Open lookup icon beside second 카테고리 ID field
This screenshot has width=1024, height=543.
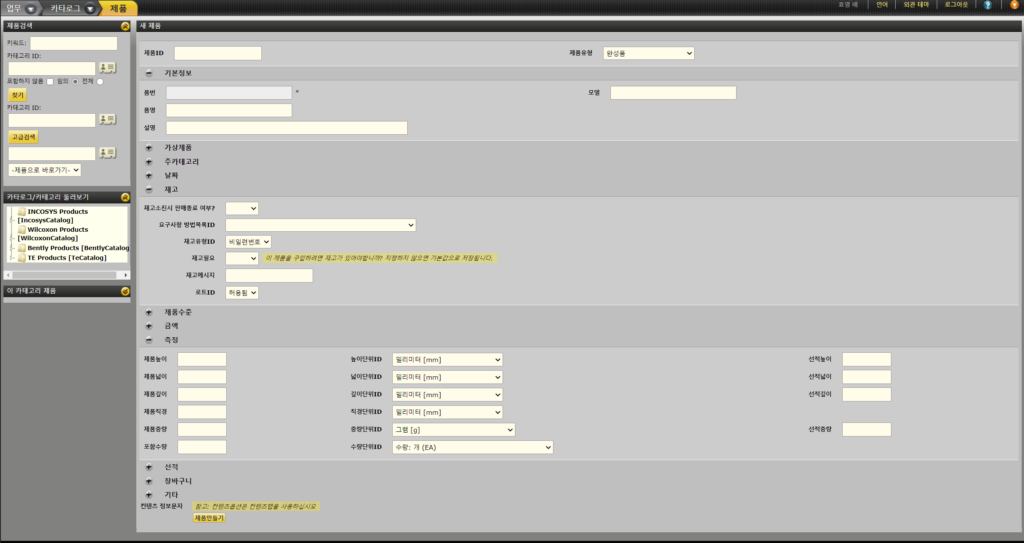[x=108, y=120]
